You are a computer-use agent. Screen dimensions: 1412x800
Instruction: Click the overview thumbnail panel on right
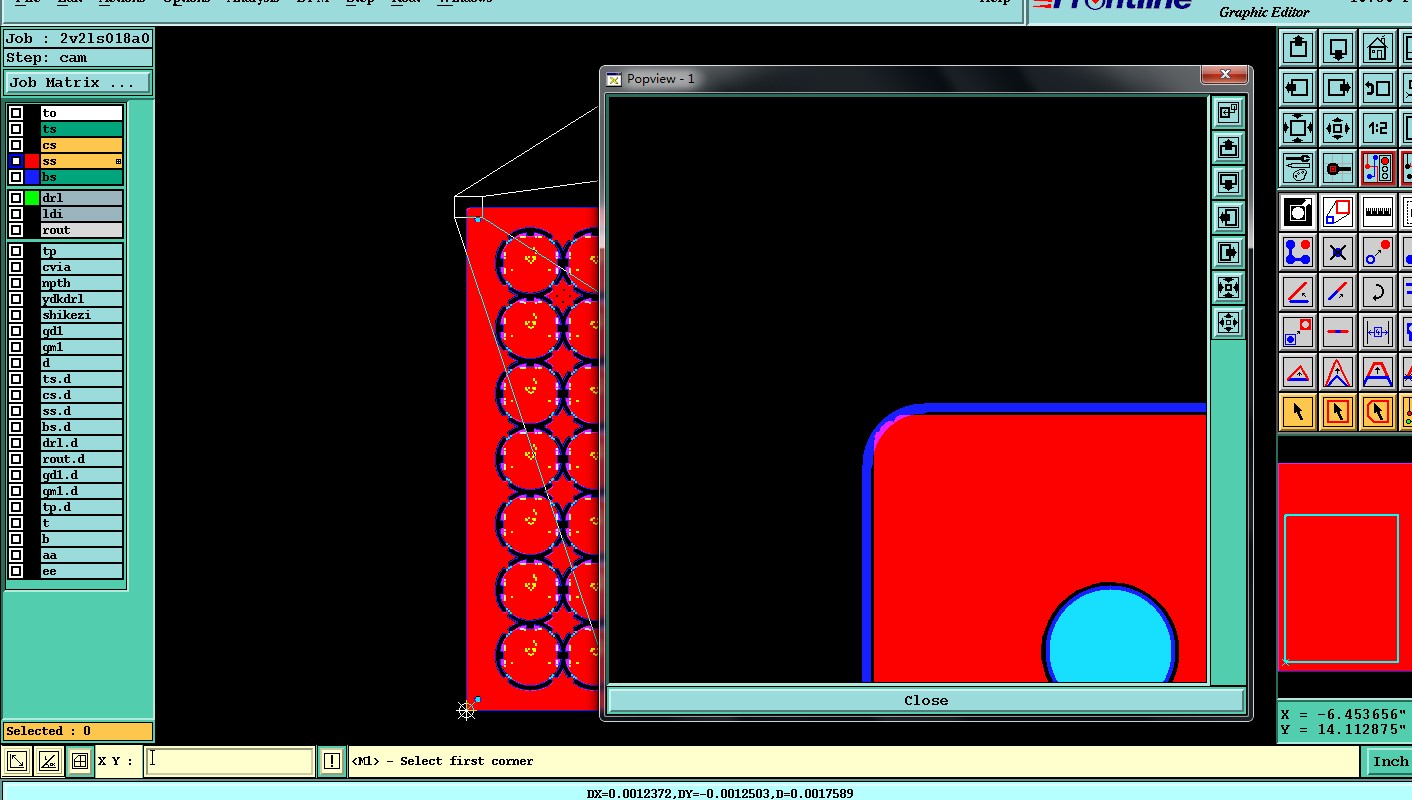tap(1345, 567)
